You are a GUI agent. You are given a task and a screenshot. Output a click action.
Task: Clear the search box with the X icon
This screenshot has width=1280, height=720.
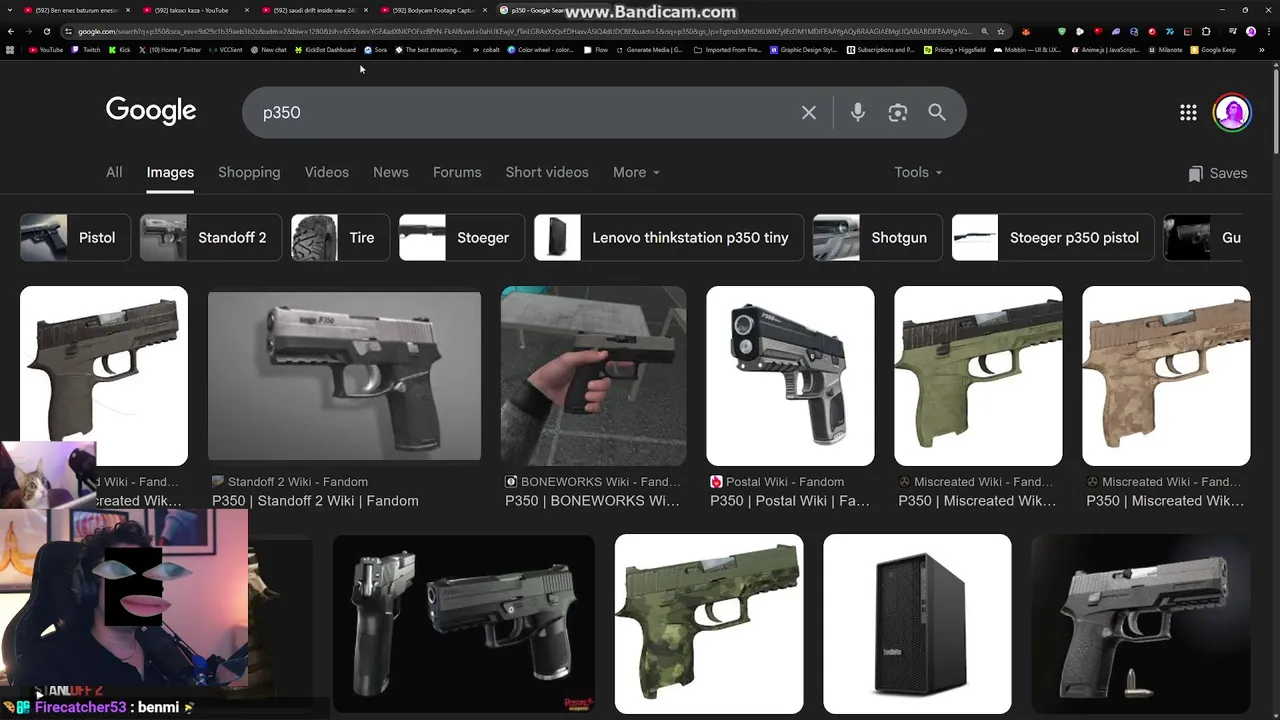pos(809,113)
